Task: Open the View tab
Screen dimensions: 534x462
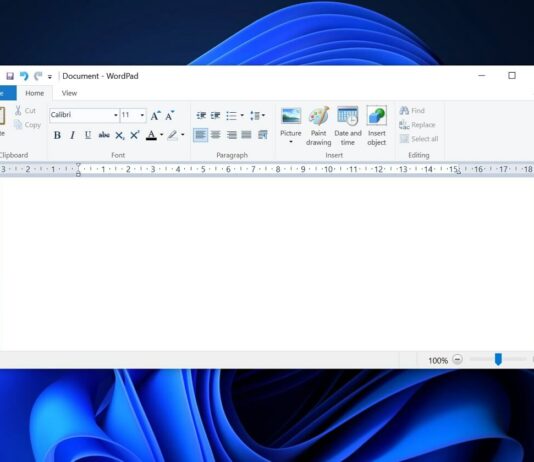Action: (x=69, y=93)
